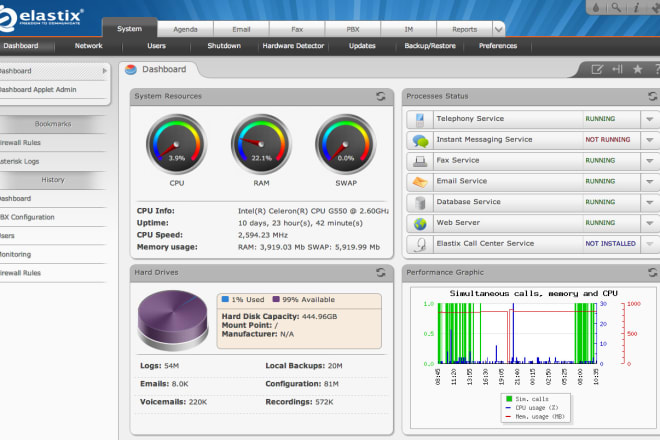Image resolution: width=660 pixels, height=440 pixels.
Task: Open Monitoring history link
Action: coord(53,254)
